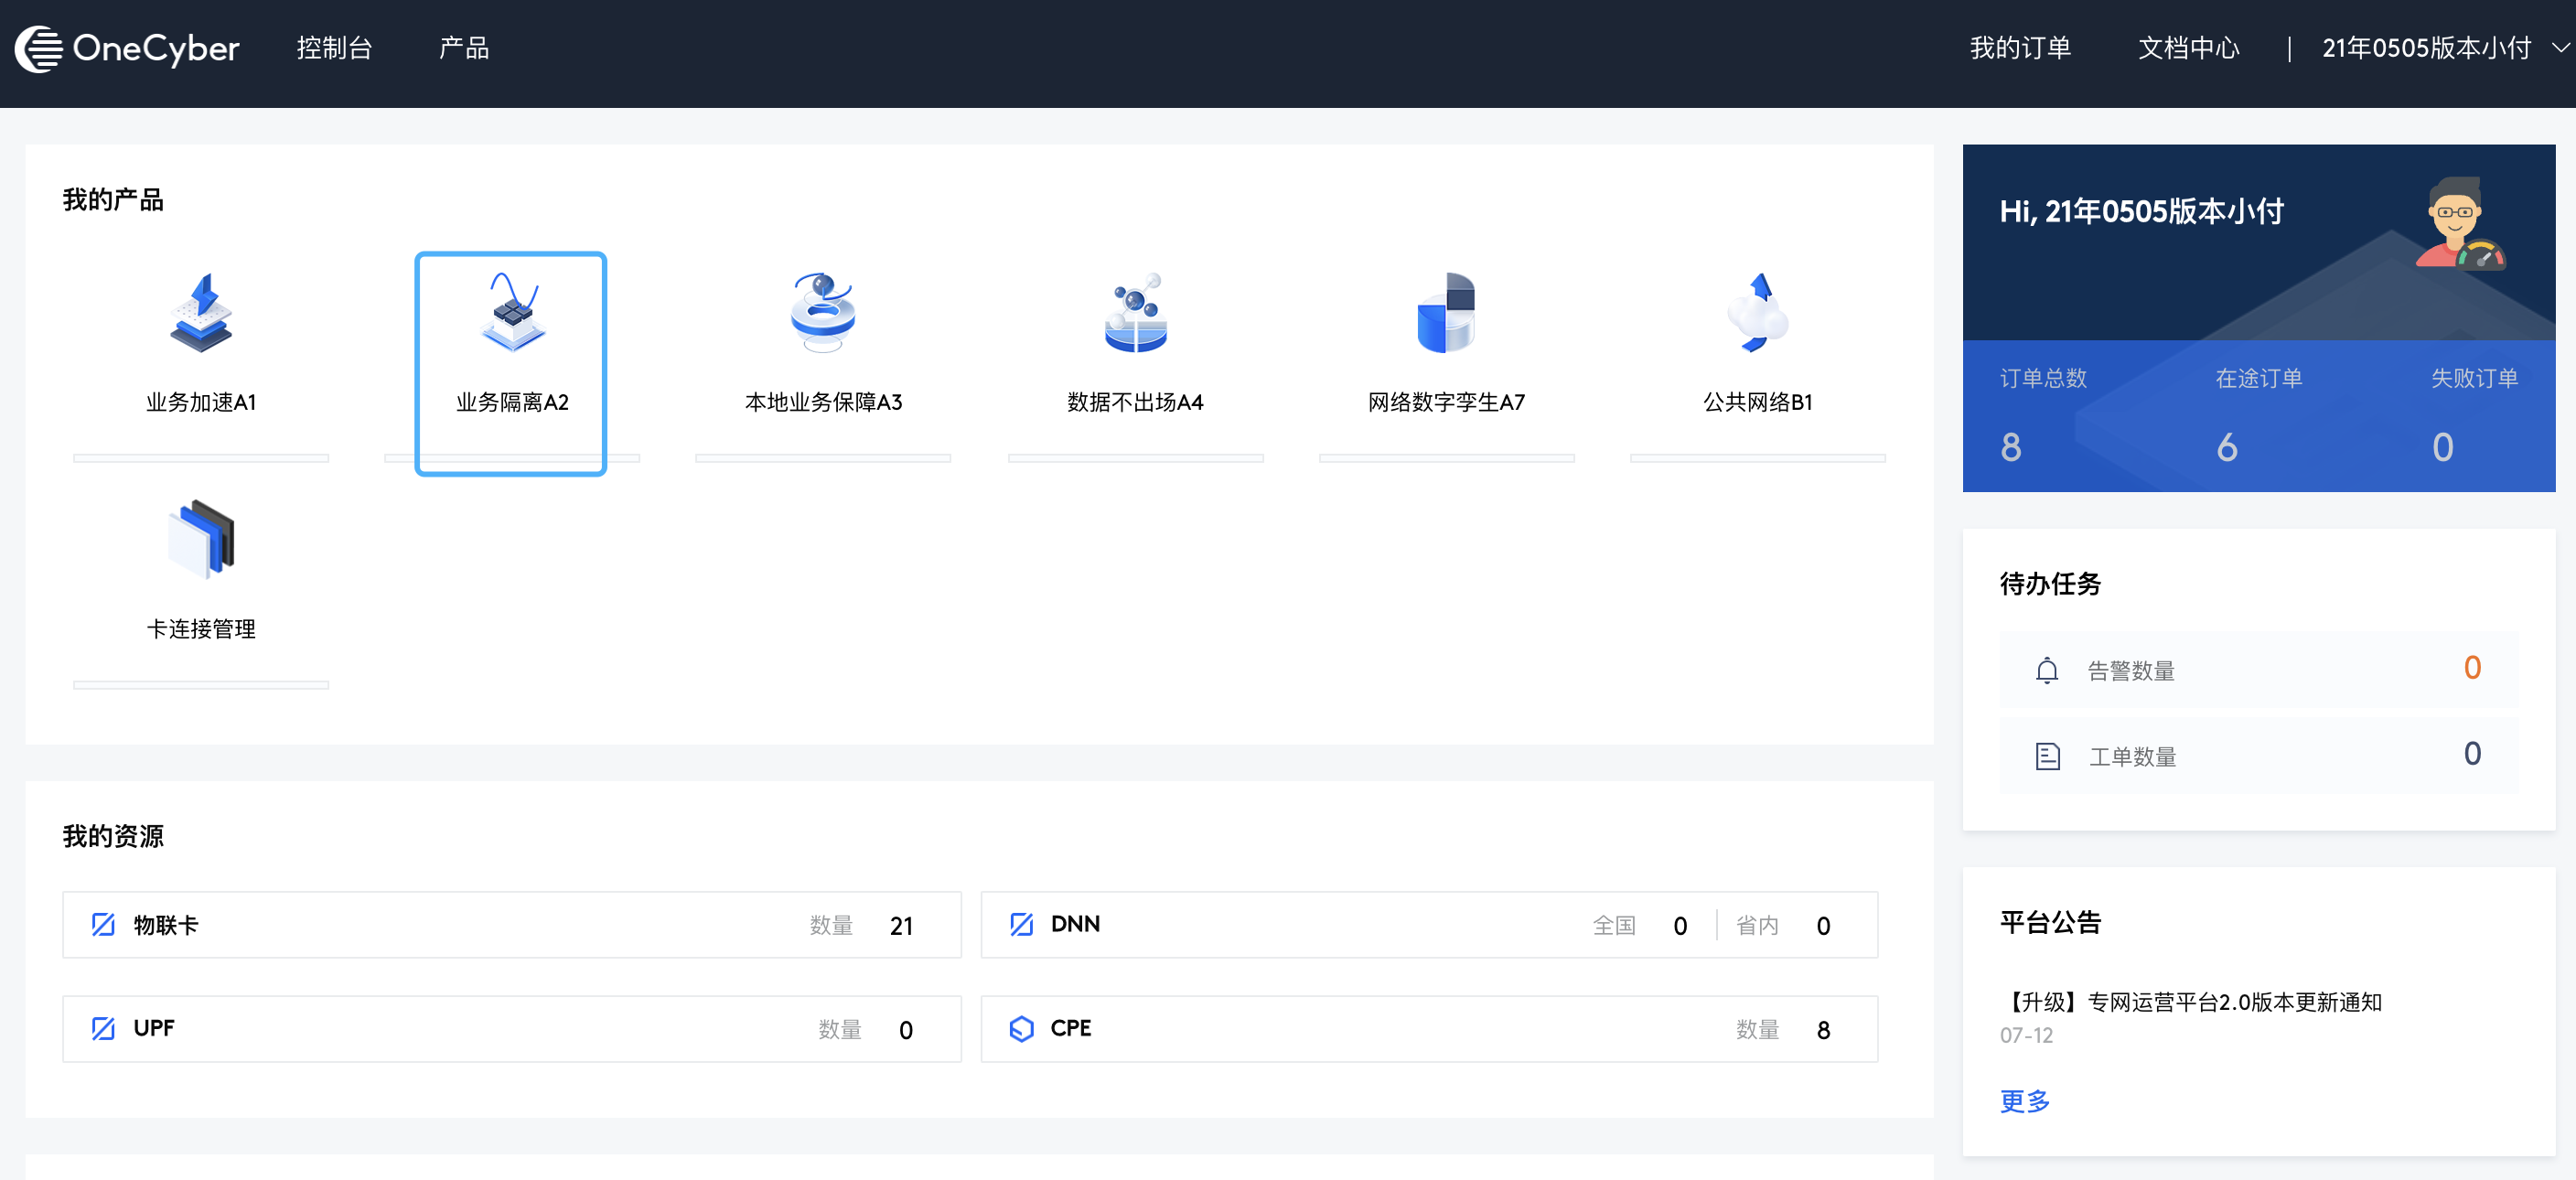Select the DNN resource icon

pos(1021,925)
